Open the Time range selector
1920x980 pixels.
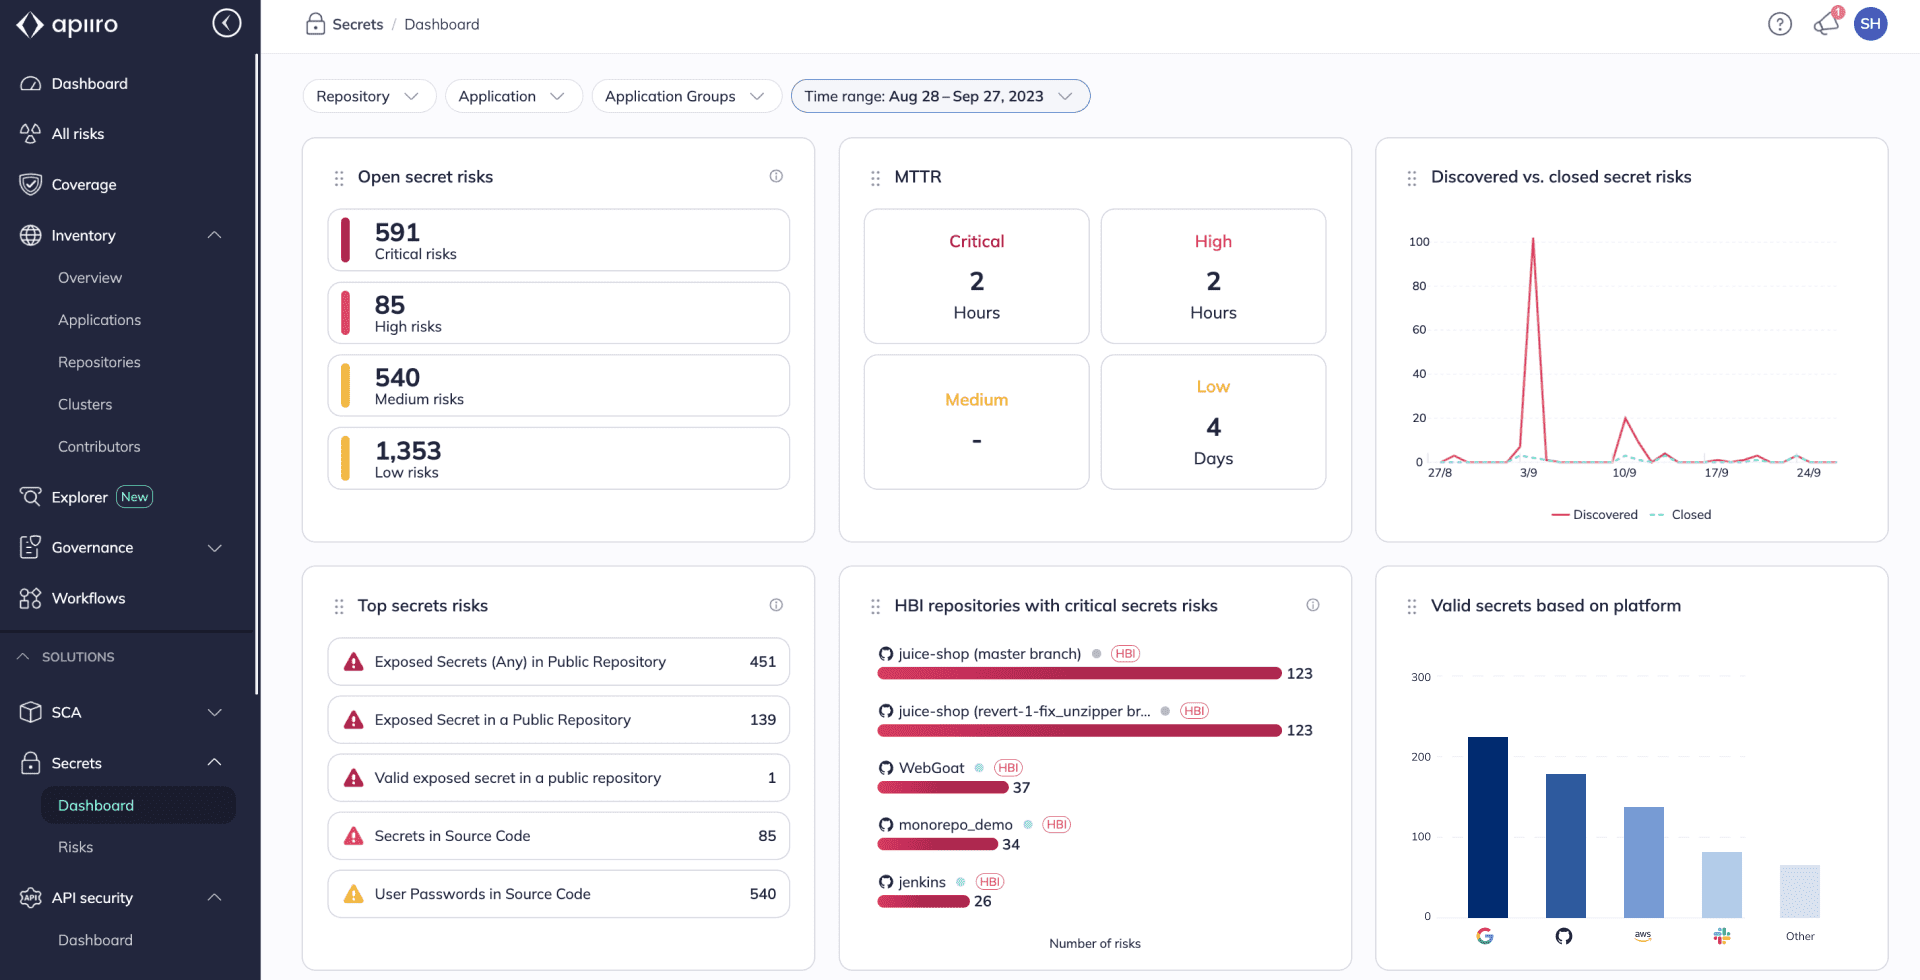[x=940, y=96]
